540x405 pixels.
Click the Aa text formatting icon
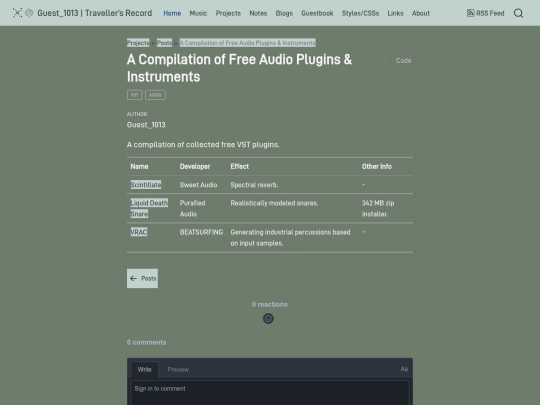tap(404, 369)
